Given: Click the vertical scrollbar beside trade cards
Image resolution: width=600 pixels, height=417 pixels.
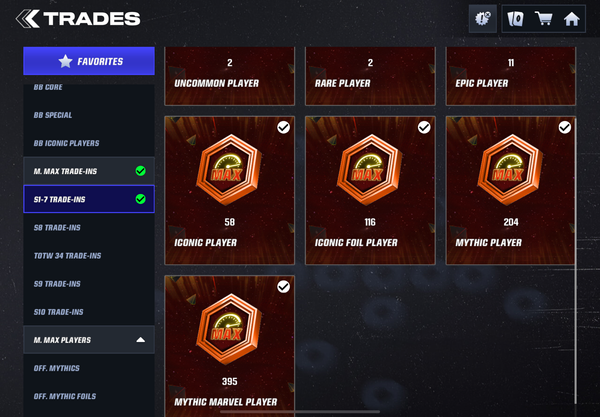Looking at the screenshot, I should (x=576, y=260).
